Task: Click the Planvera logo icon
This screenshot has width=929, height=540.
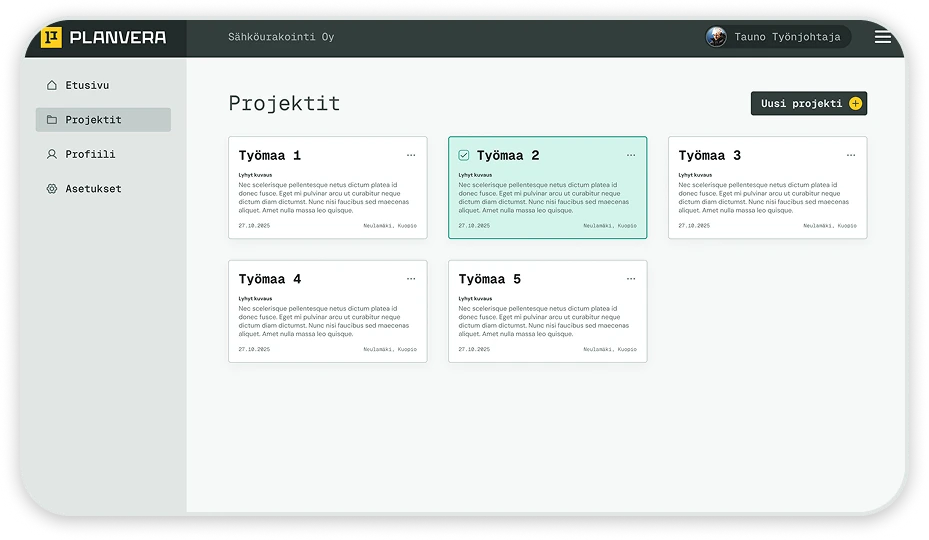Action: pyautogui.click(x=51, y=38)
